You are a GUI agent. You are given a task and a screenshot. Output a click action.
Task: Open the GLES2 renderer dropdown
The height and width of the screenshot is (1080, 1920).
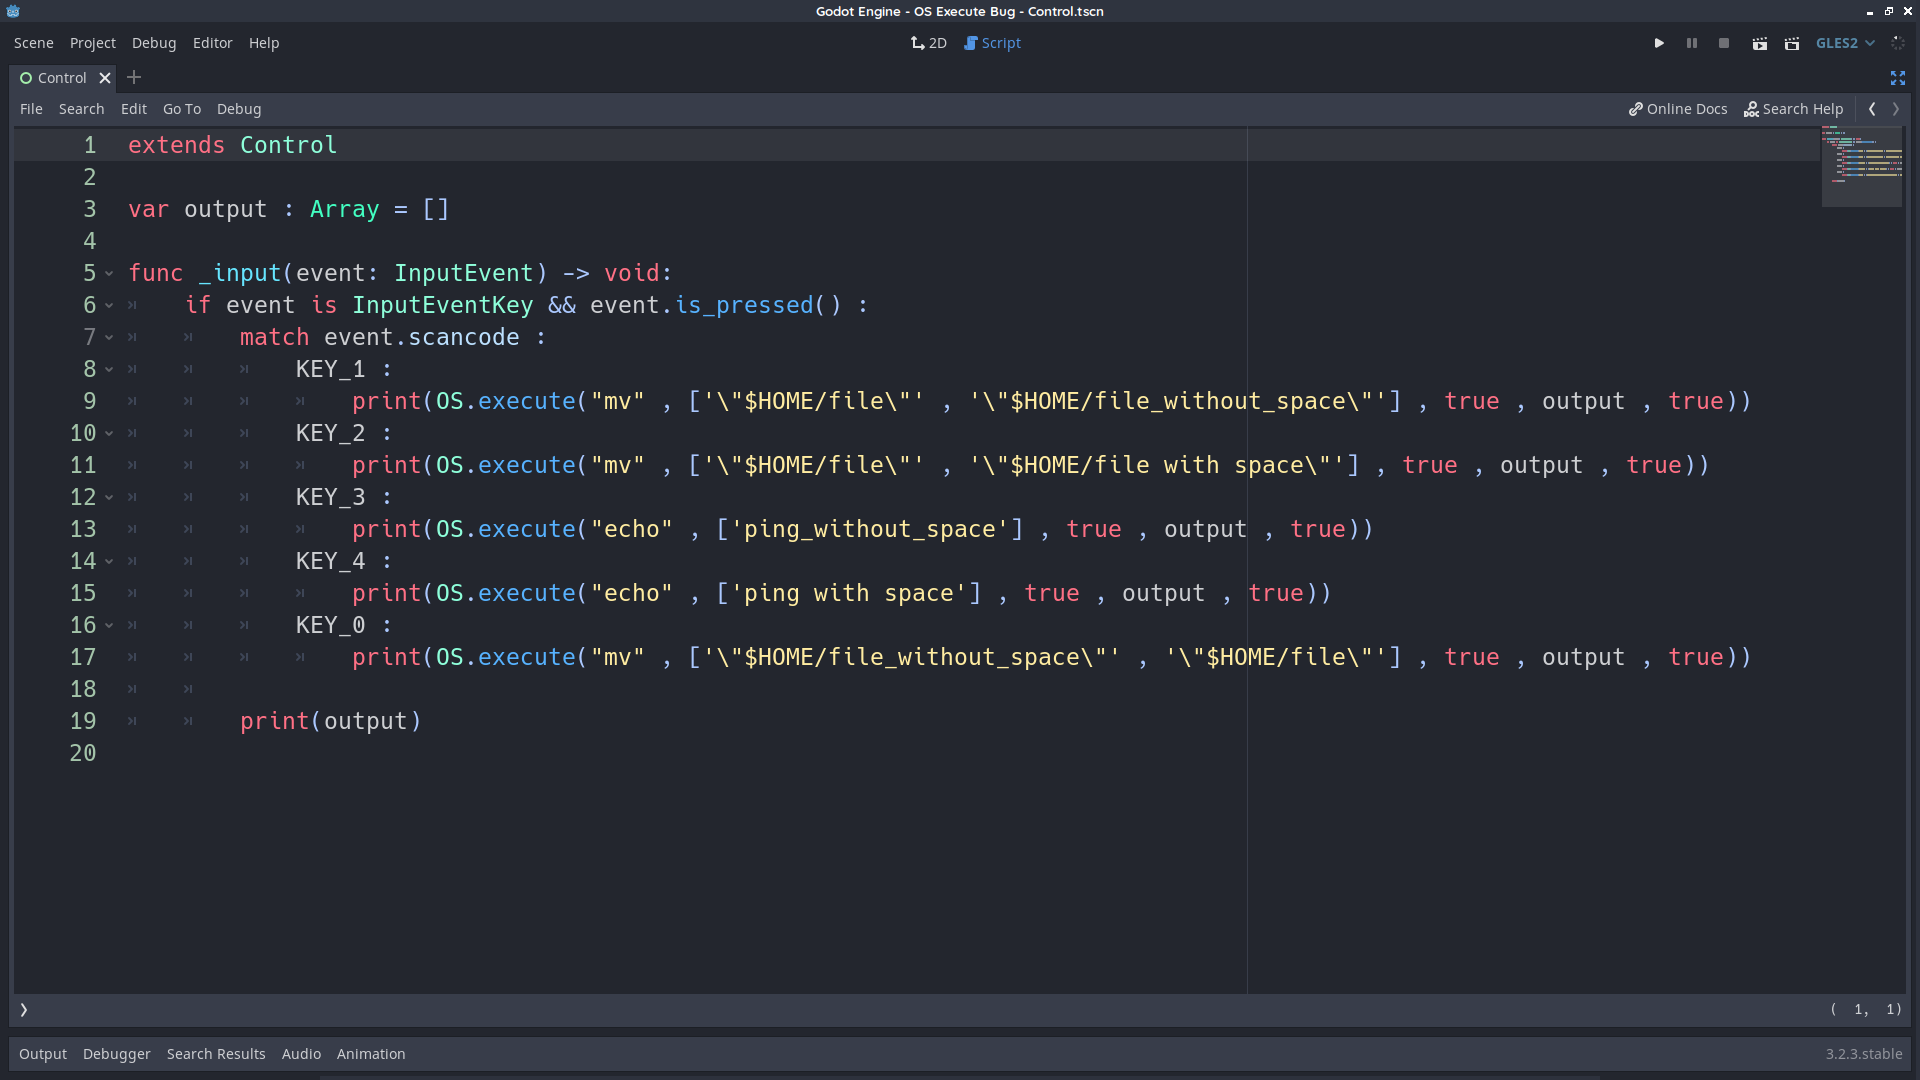1843,43
